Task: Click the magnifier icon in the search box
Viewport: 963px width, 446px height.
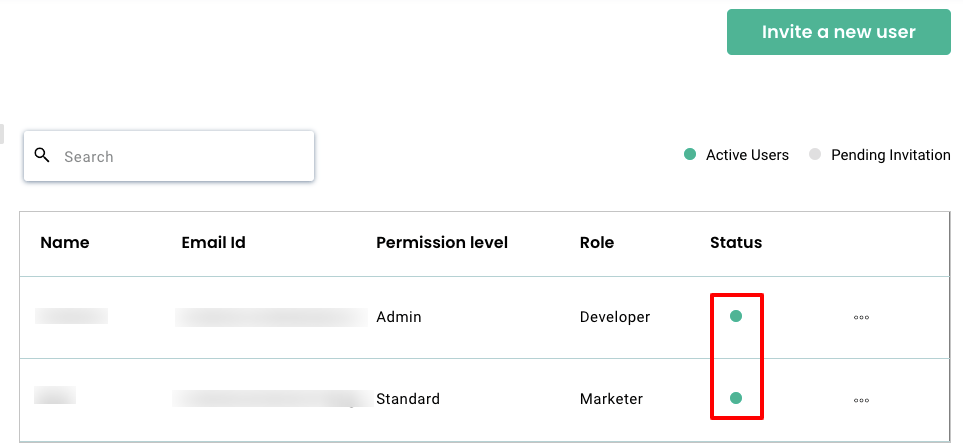Action: pyautogui.click(x=42, y=155)
